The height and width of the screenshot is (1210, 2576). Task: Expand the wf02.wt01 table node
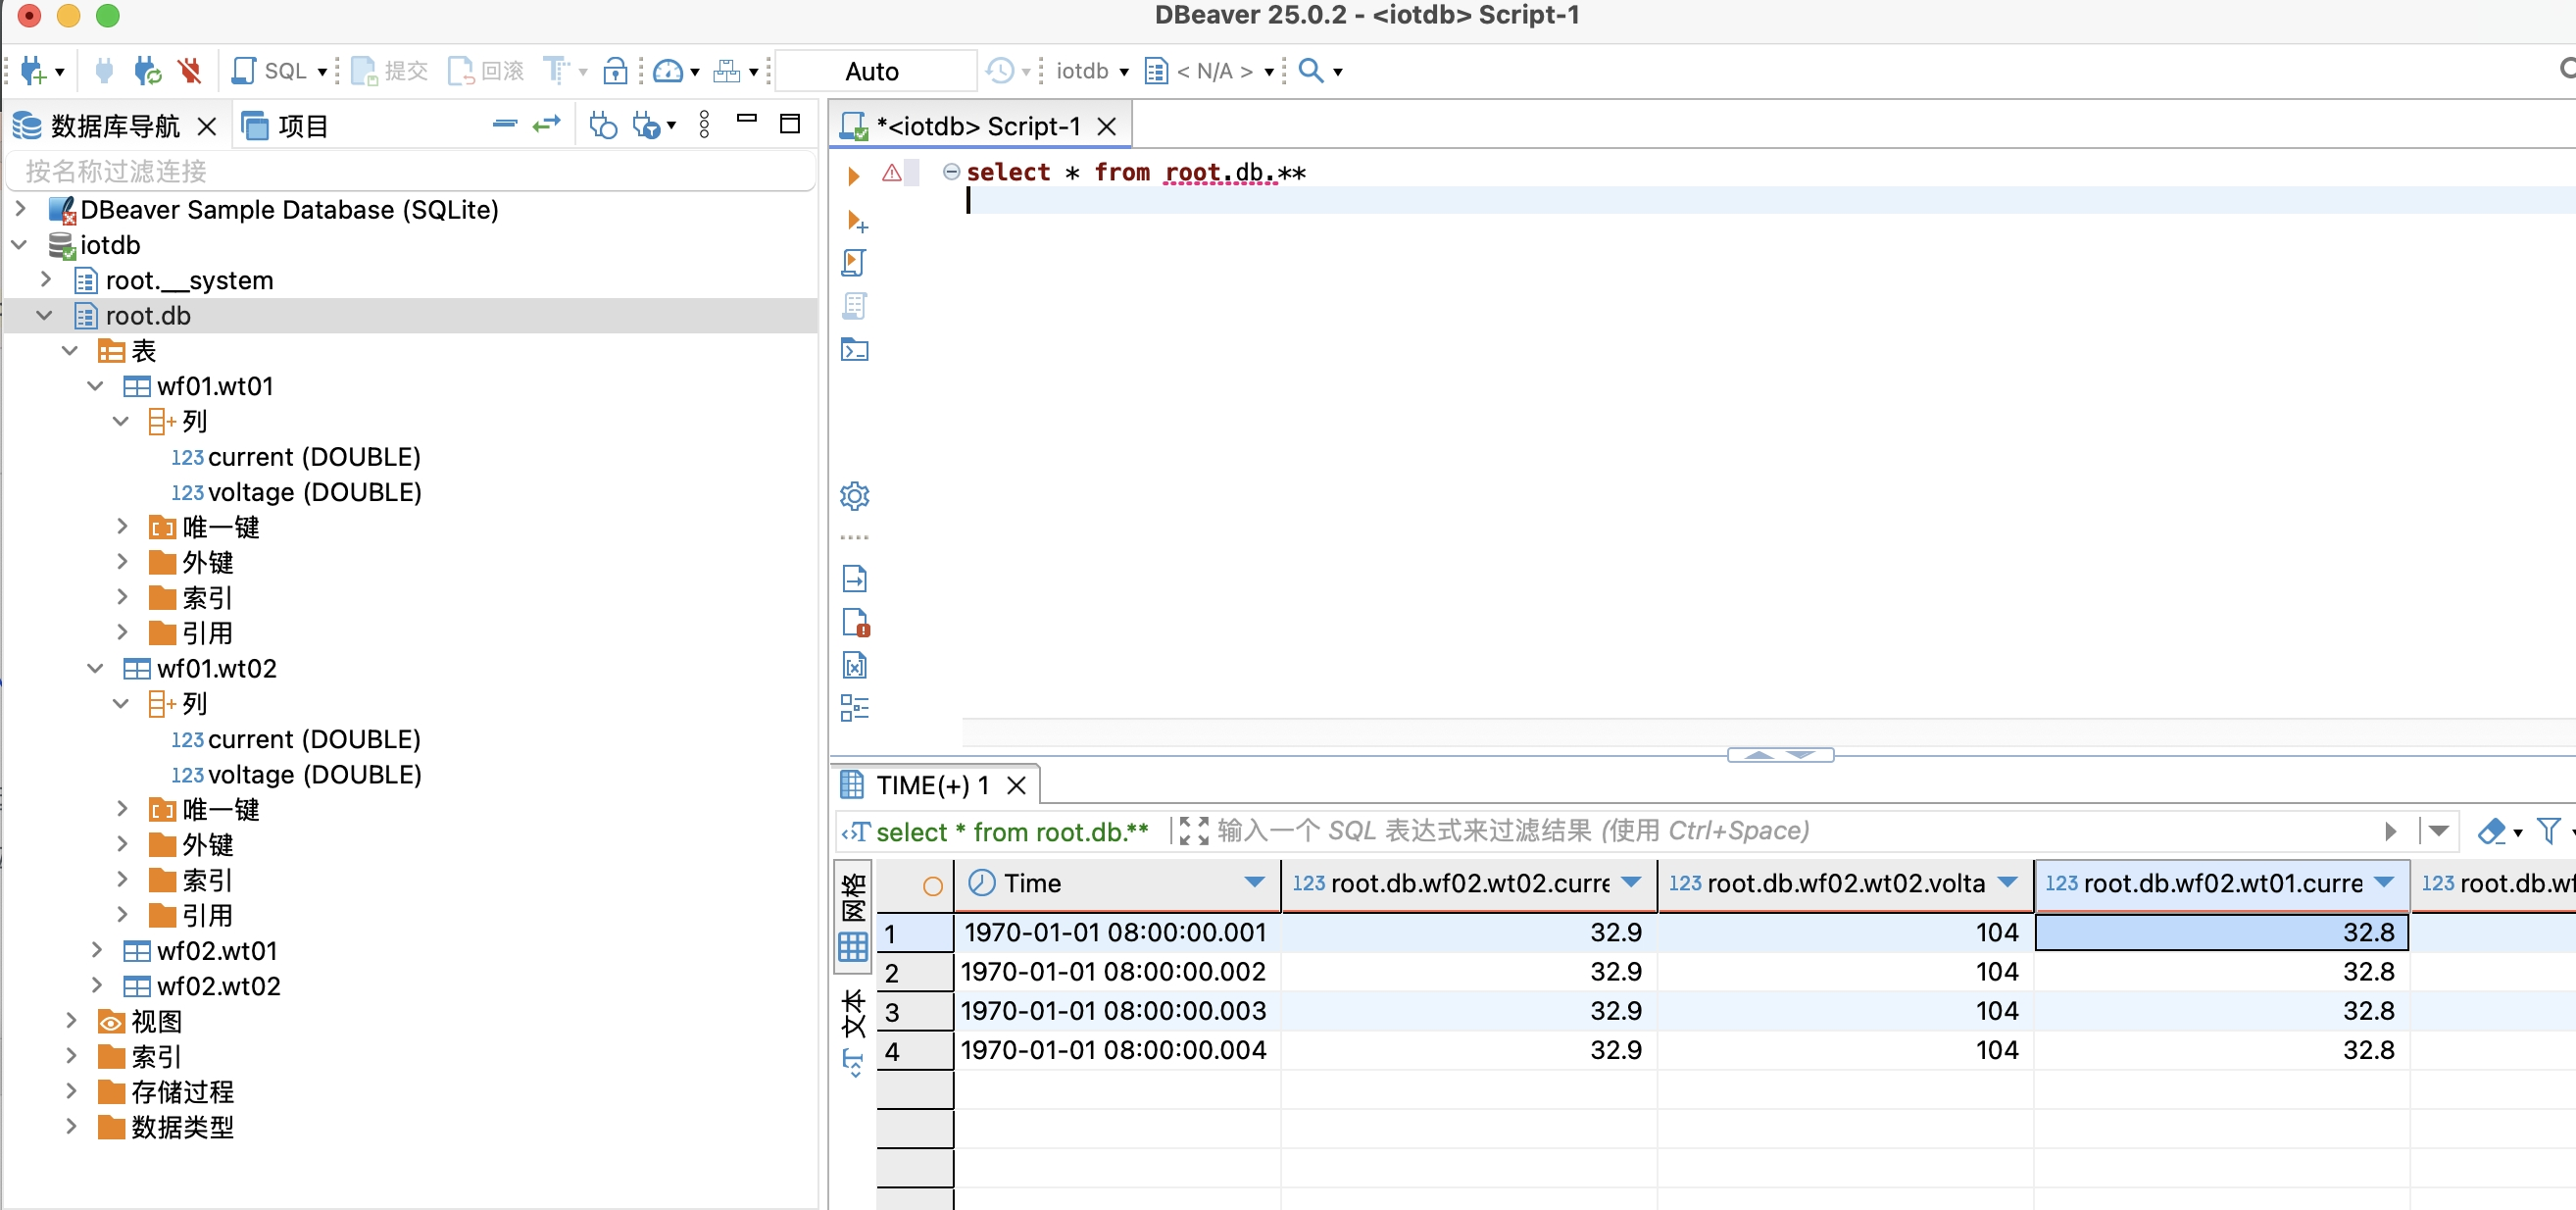96,950
